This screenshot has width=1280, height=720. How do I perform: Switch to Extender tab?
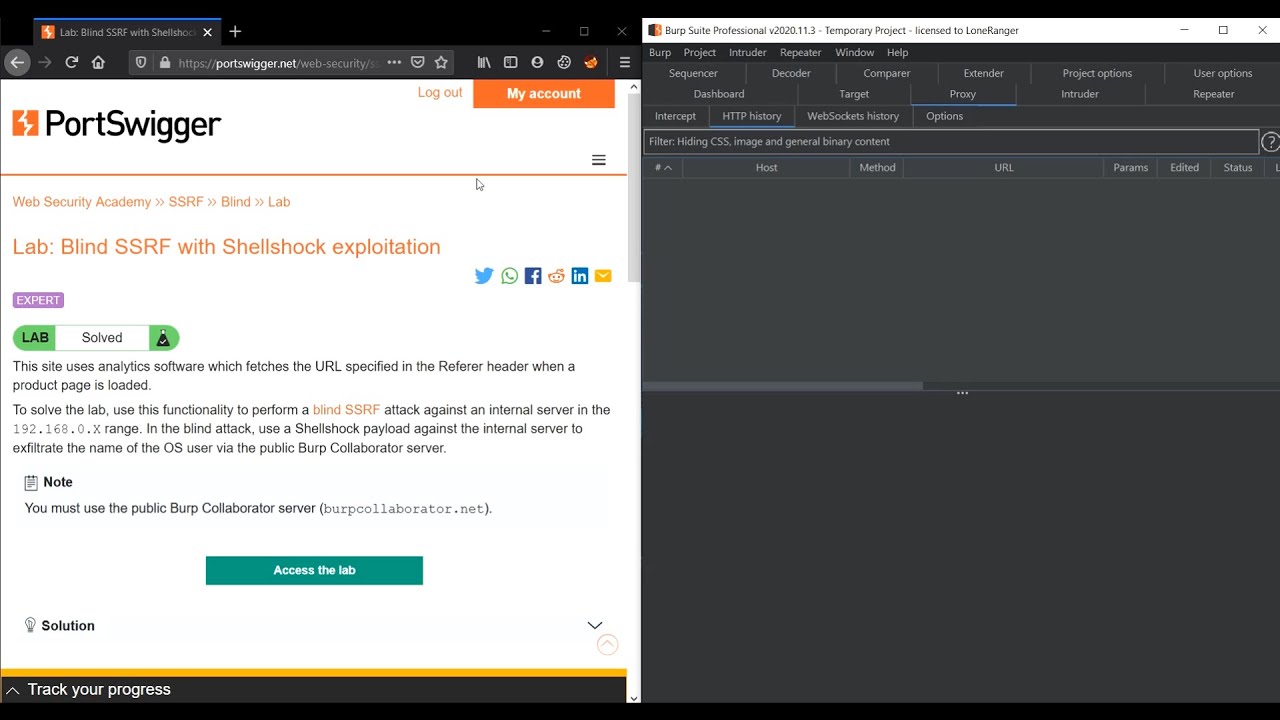point(984,73)
